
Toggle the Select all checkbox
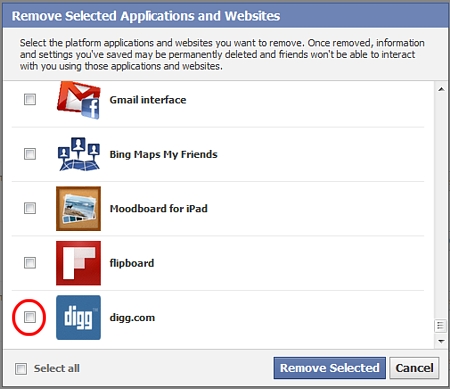point(21,369)
